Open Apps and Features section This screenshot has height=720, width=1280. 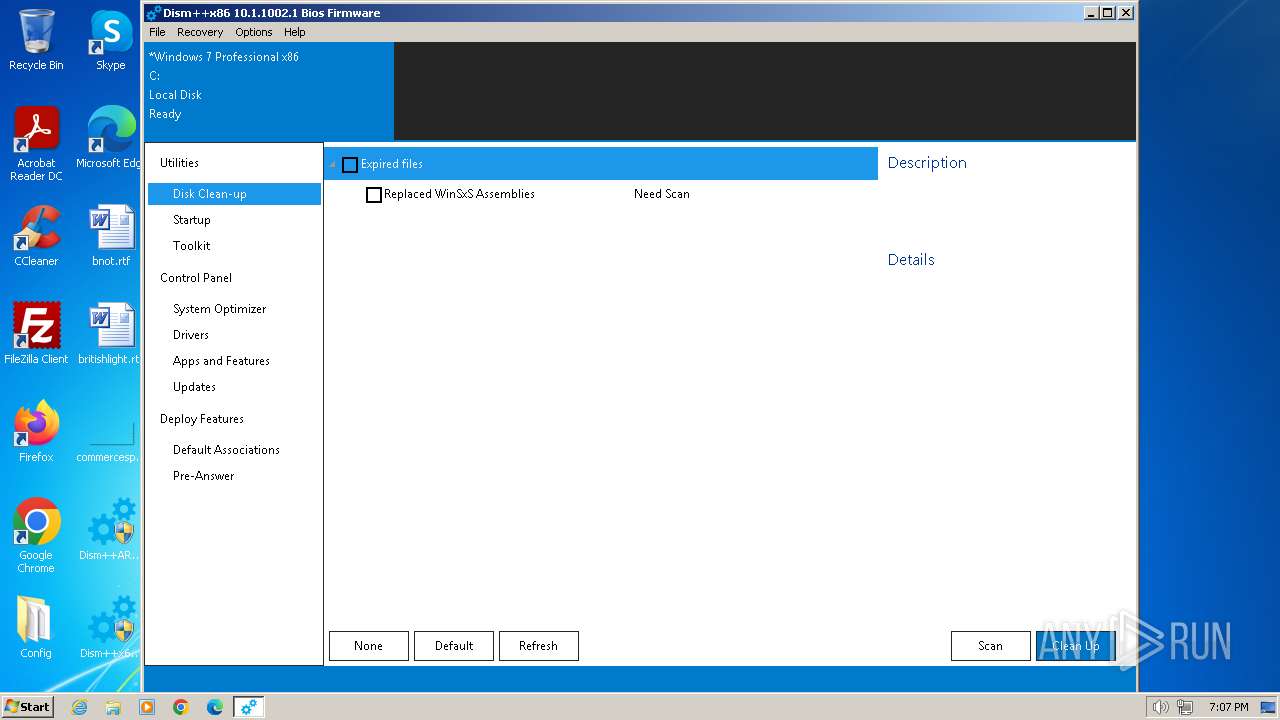click(x=234, y=361)
